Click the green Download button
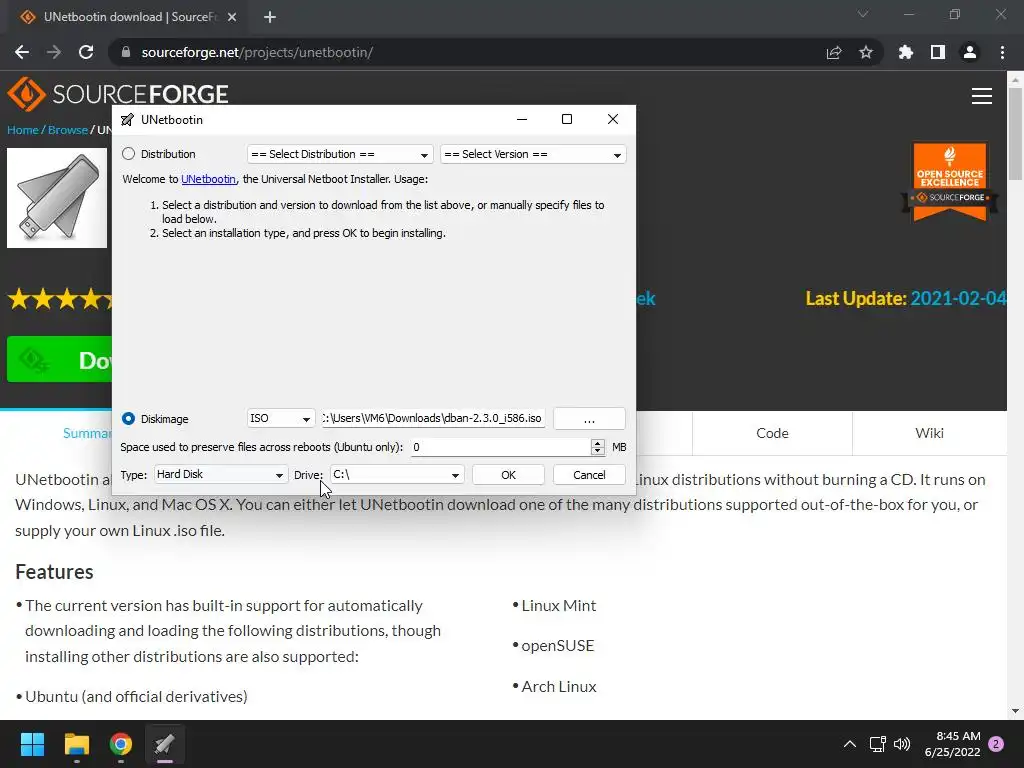This screenshot has height=768, width=1024. tap(59, 359)
